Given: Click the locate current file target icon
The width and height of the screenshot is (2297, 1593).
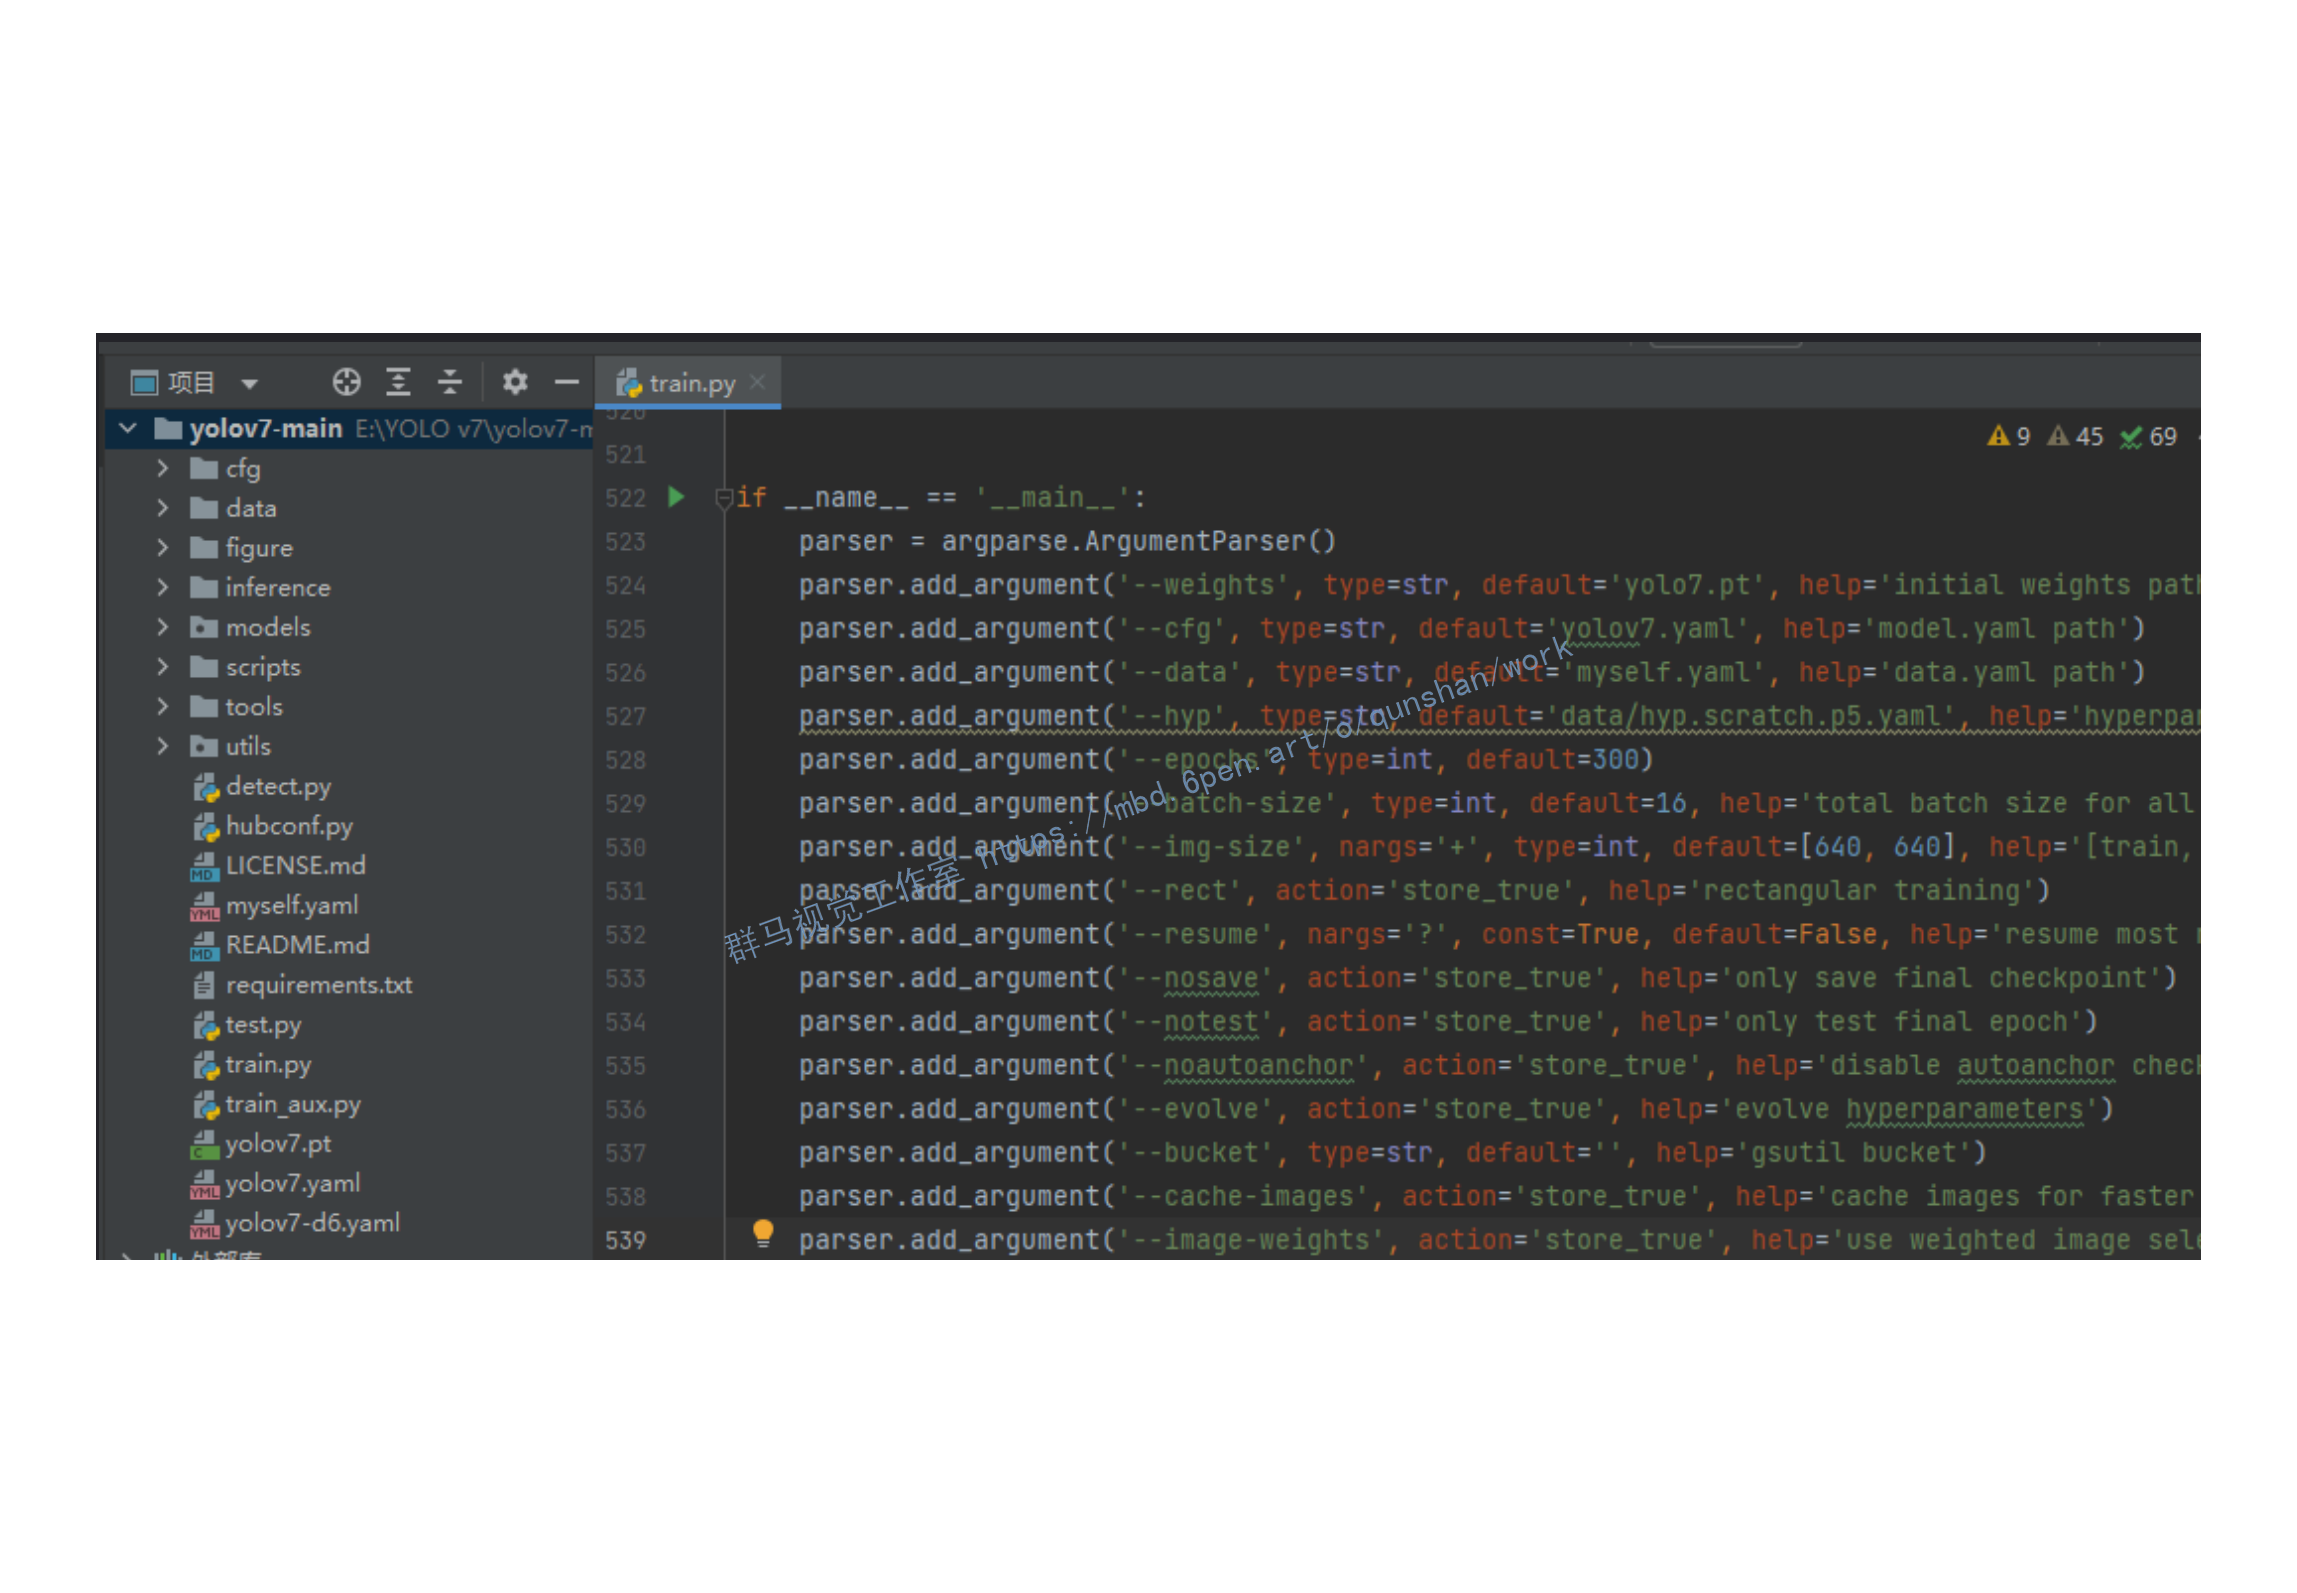Looking at the screenshot, I should (x=346, y=382).
